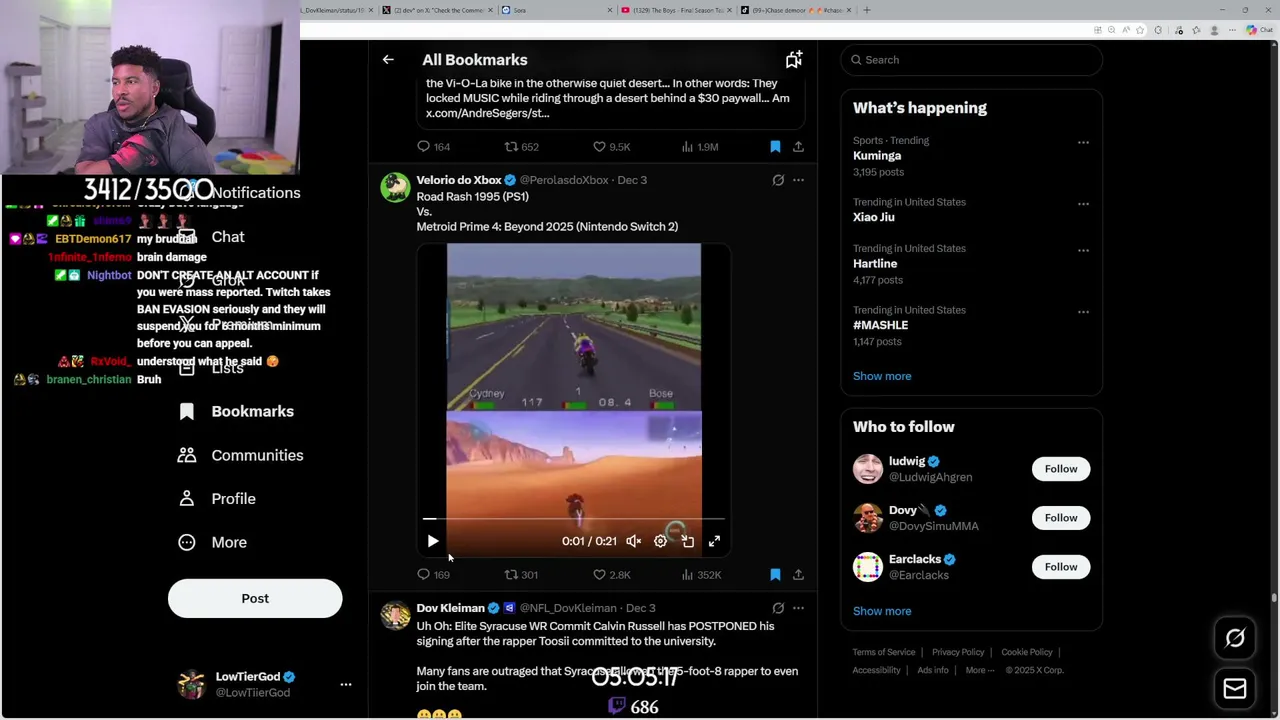
Task: Focus the X Search field
Action: 972,60
